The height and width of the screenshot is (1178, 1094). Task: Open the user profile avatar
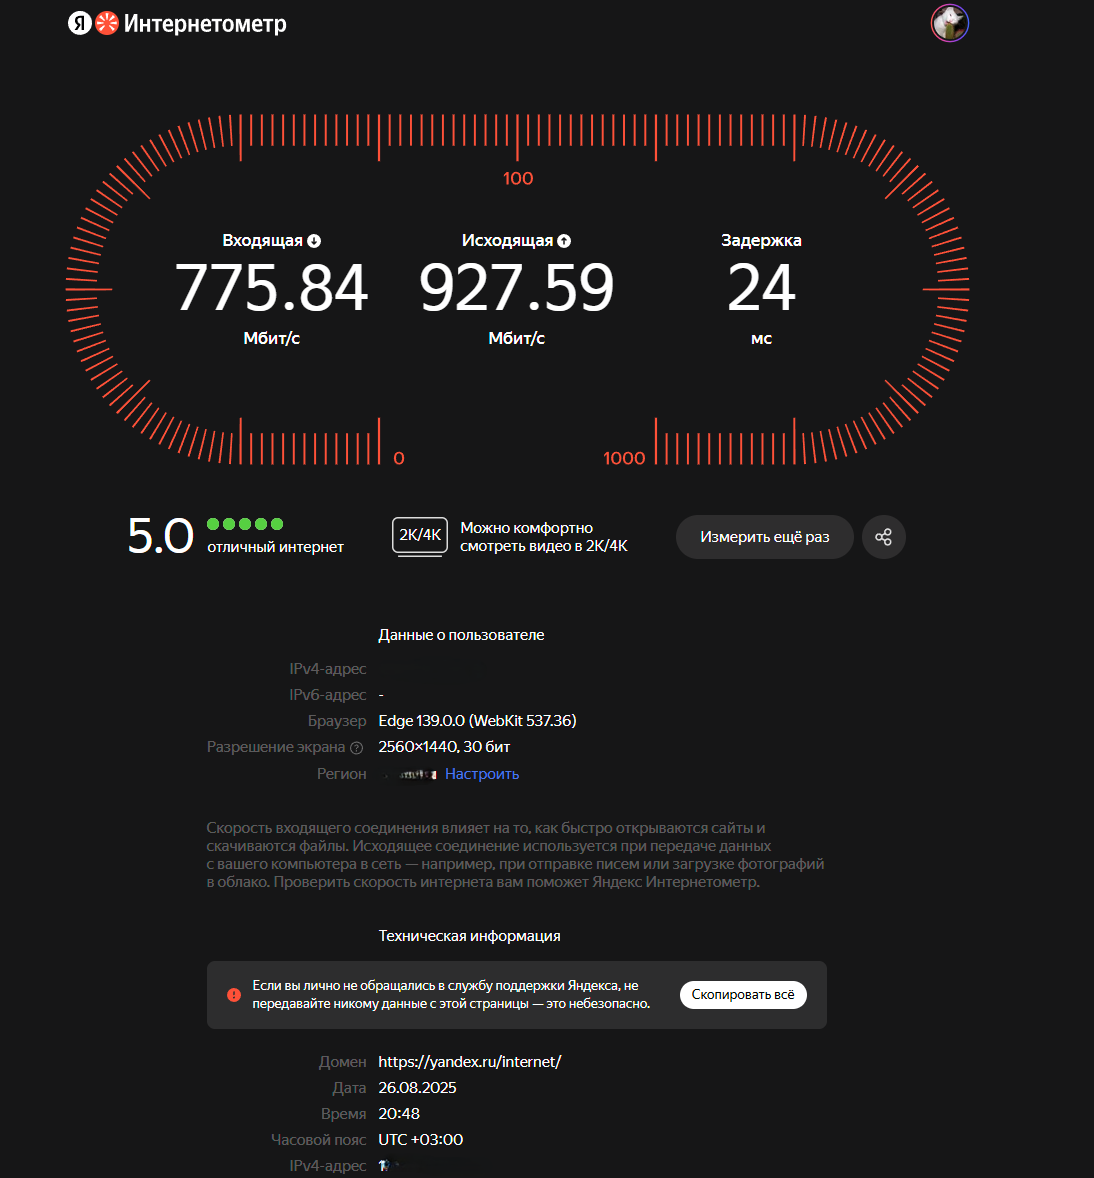coord(950,23)
